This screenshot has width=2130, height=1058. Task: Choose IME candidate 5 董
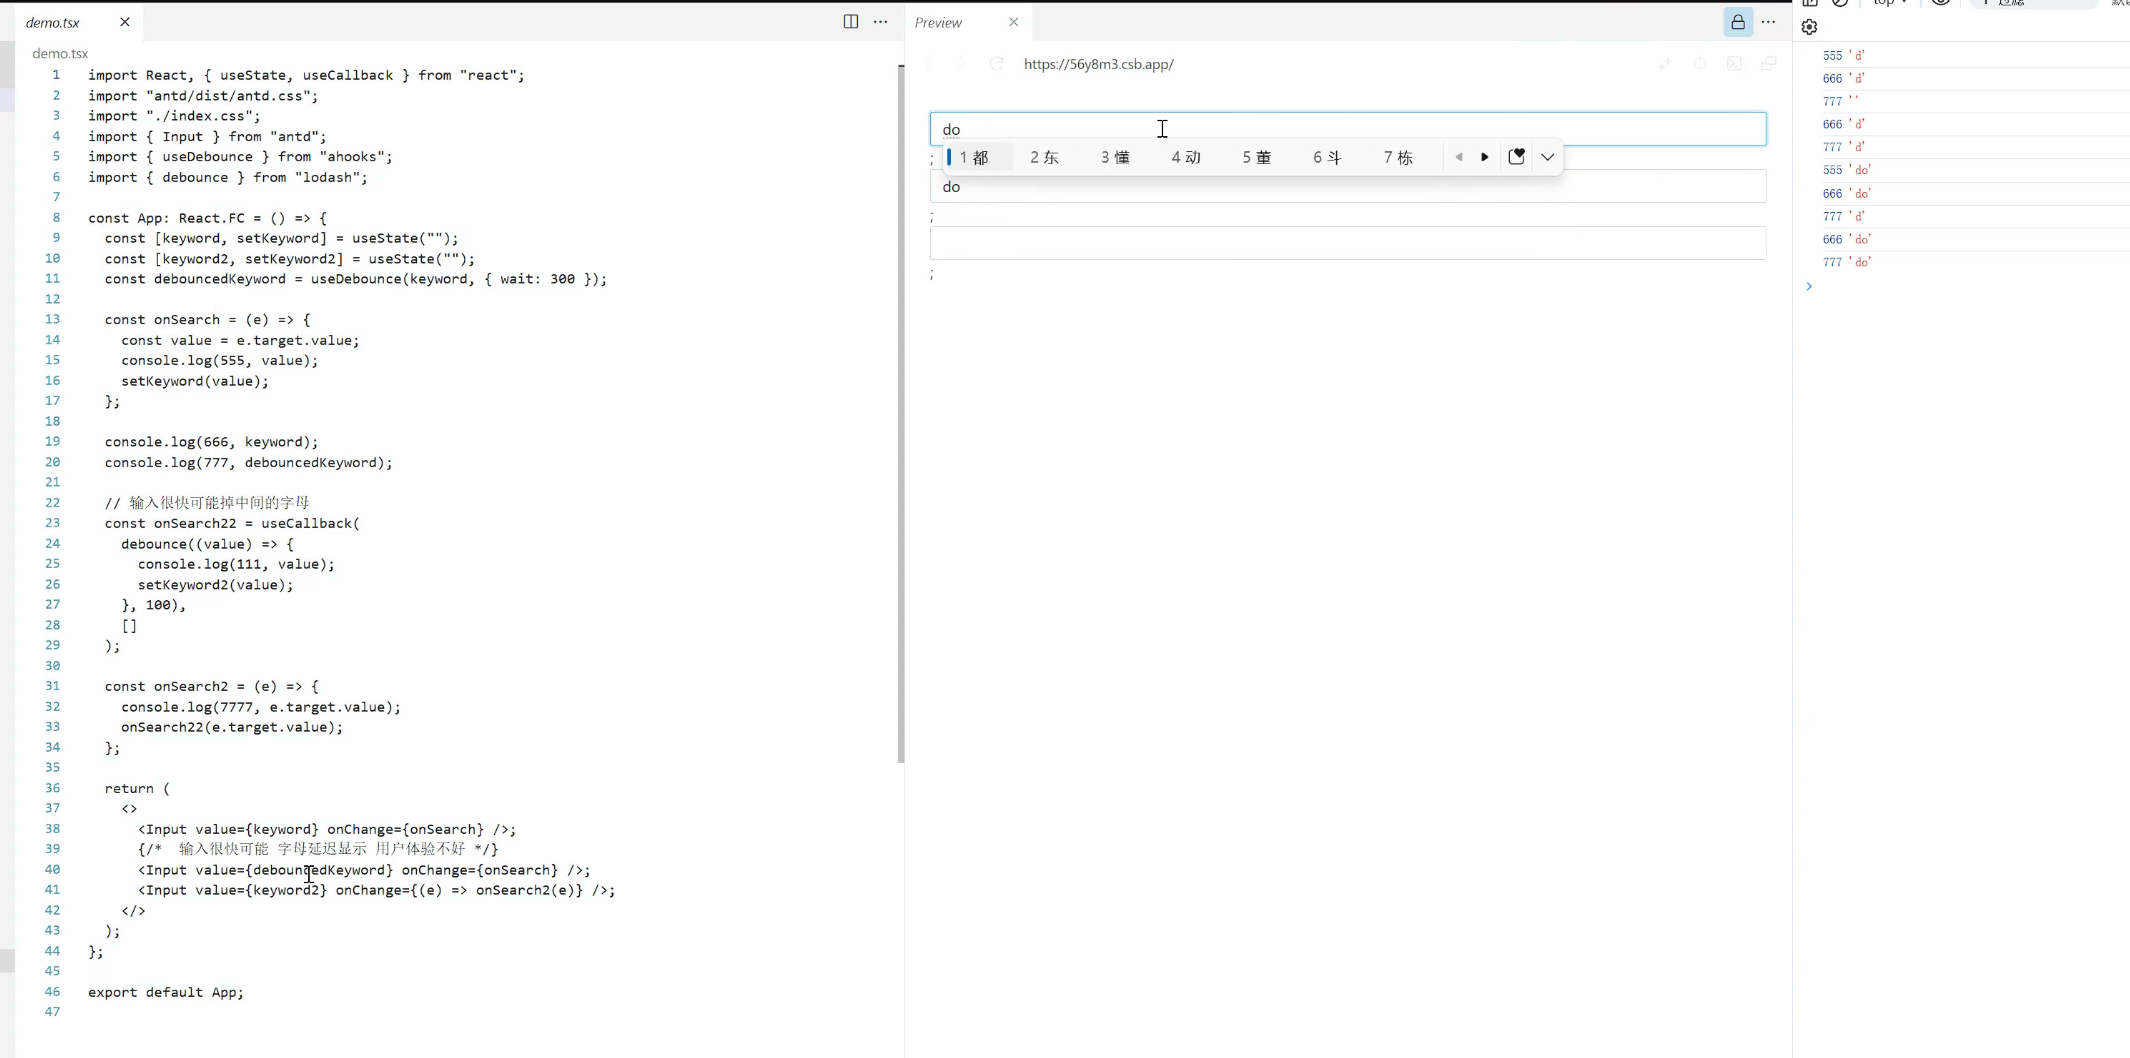coord(1257,157)
